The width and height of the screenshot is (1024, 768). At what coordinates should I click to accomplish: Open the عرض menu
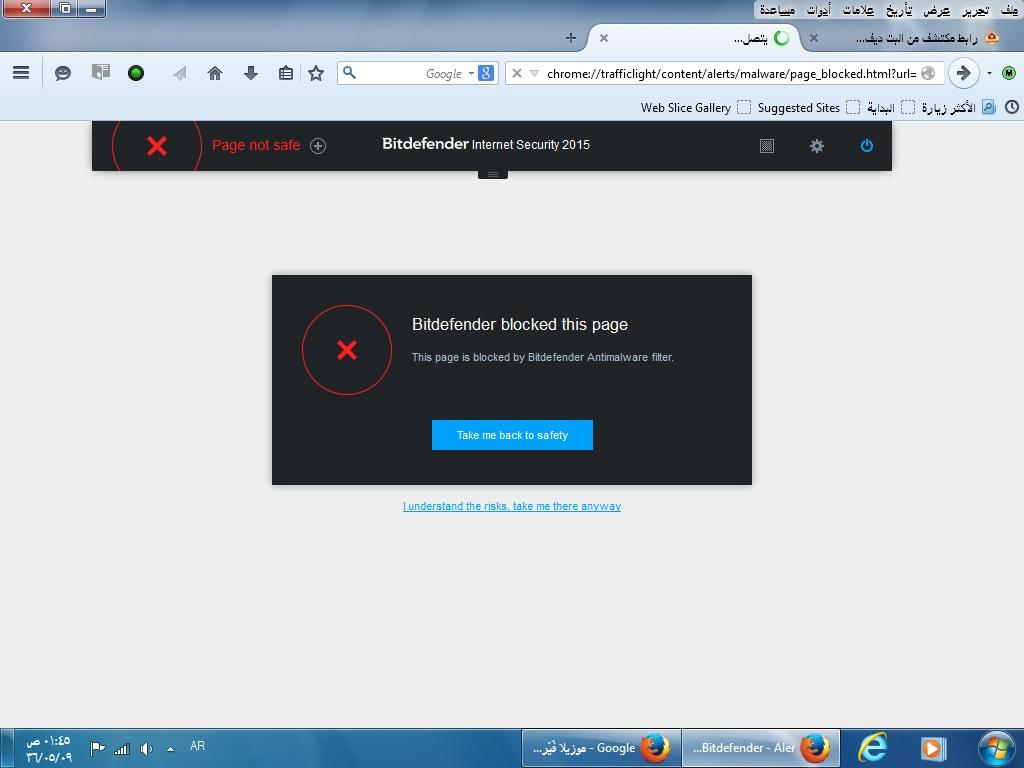tap(938, 10)
